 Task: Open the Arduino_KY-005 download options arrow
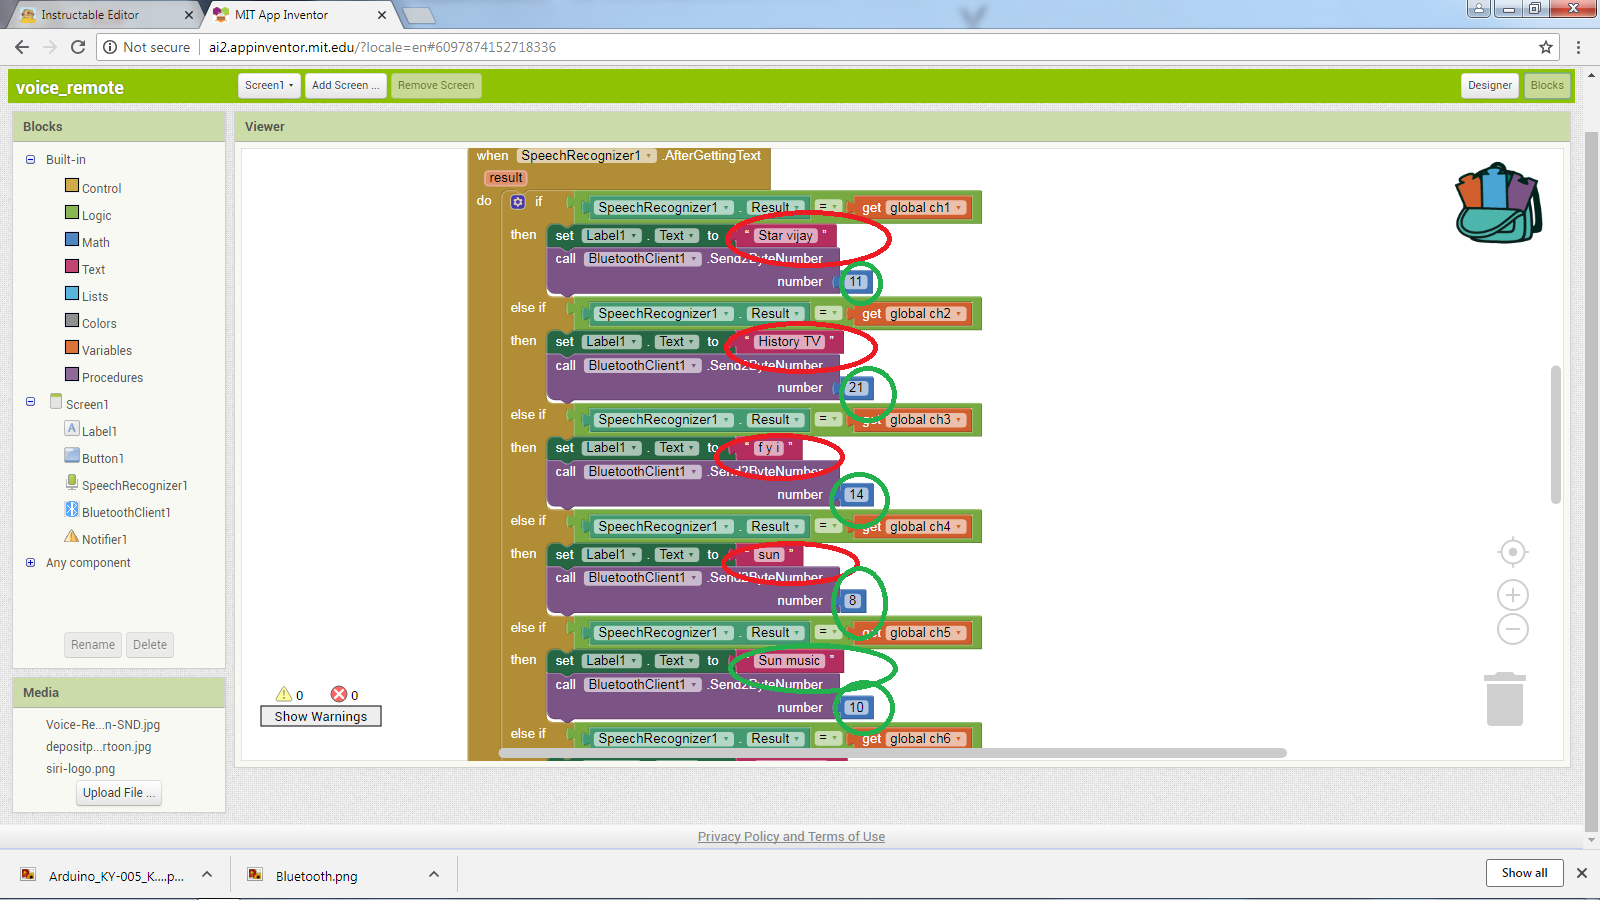[x=207, y=875]
